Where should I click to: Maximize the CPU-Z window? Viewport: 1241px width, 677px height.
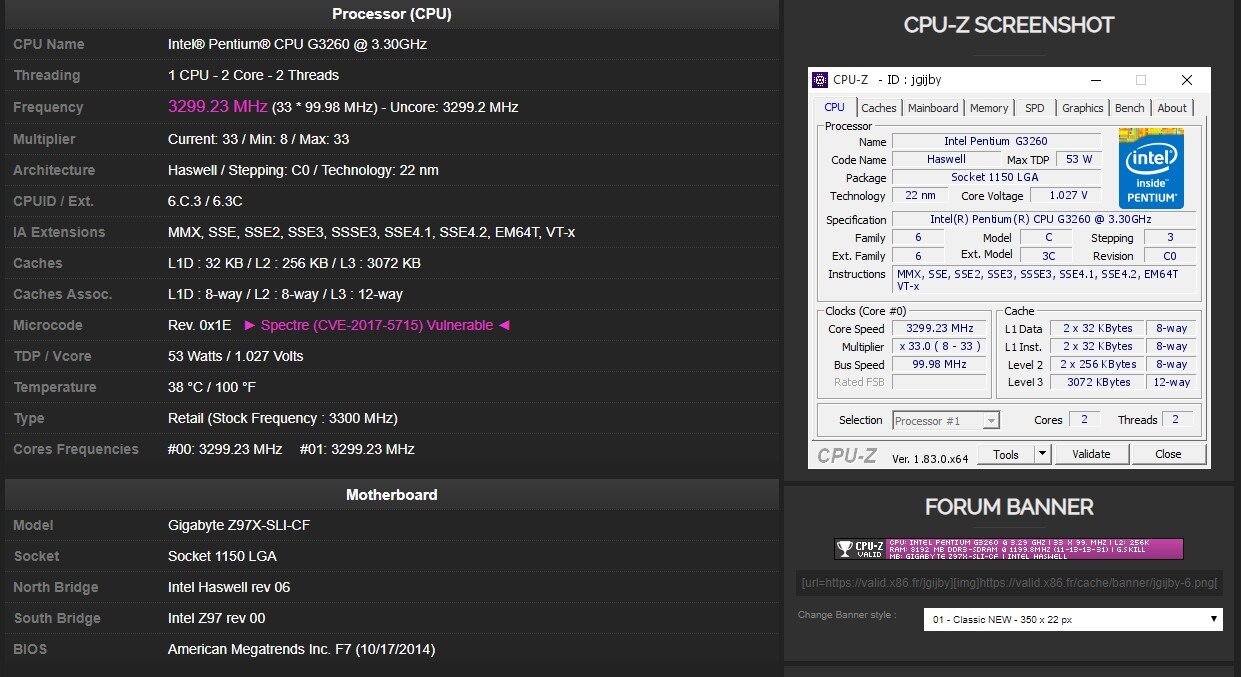pyautogui.click(x=1140, y=80)
